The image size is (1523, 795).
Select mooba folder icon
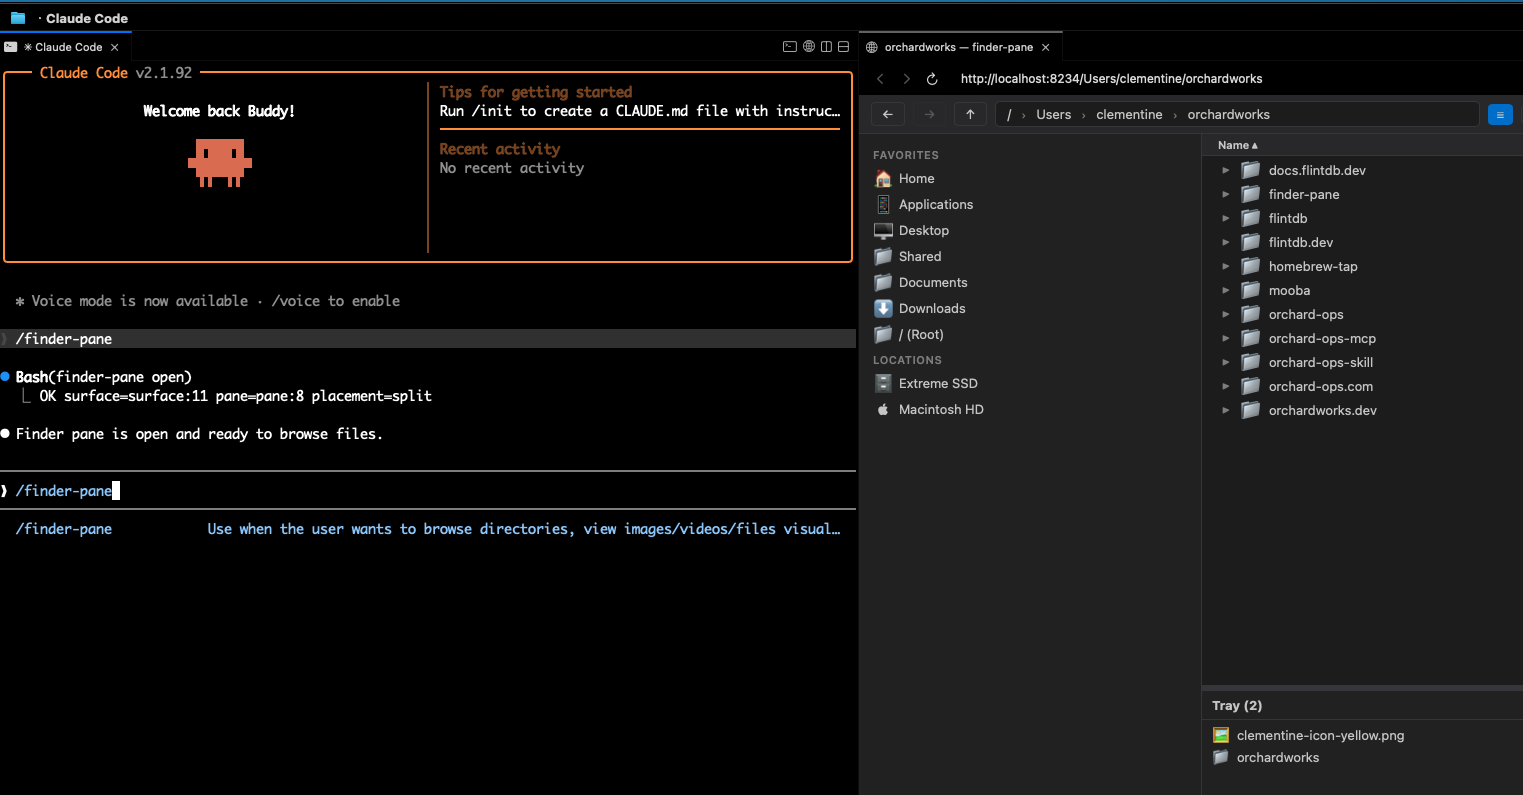click(x=1250, y=290)
